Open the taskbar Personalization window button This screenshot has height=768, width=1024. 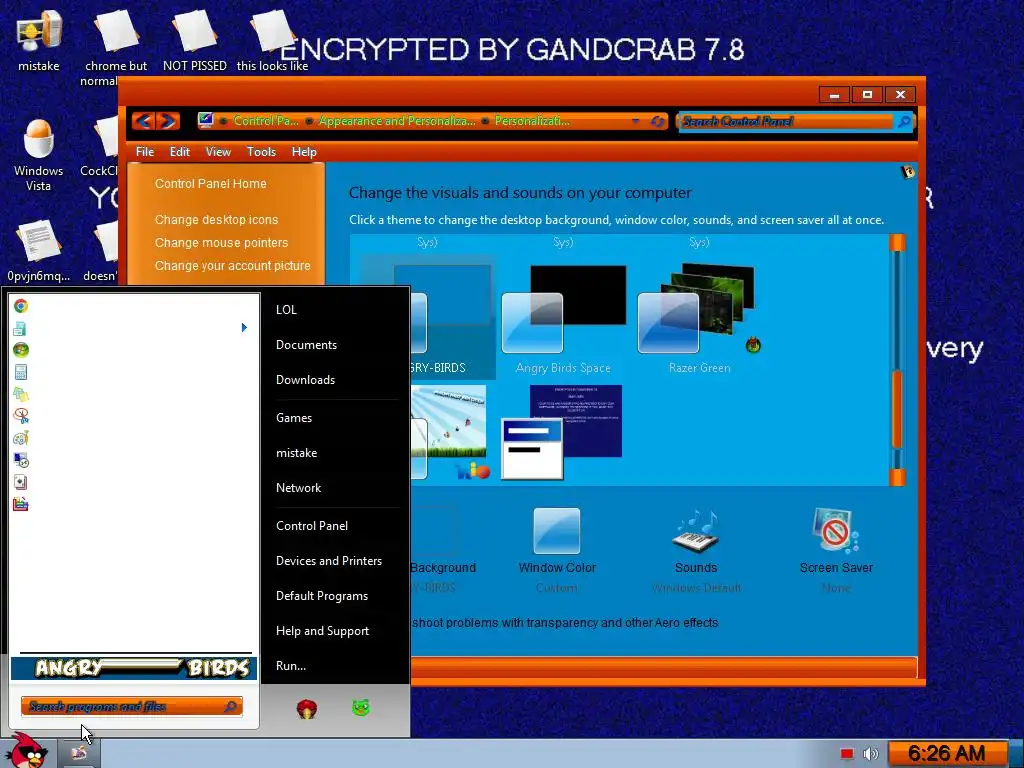pos(79,754)
